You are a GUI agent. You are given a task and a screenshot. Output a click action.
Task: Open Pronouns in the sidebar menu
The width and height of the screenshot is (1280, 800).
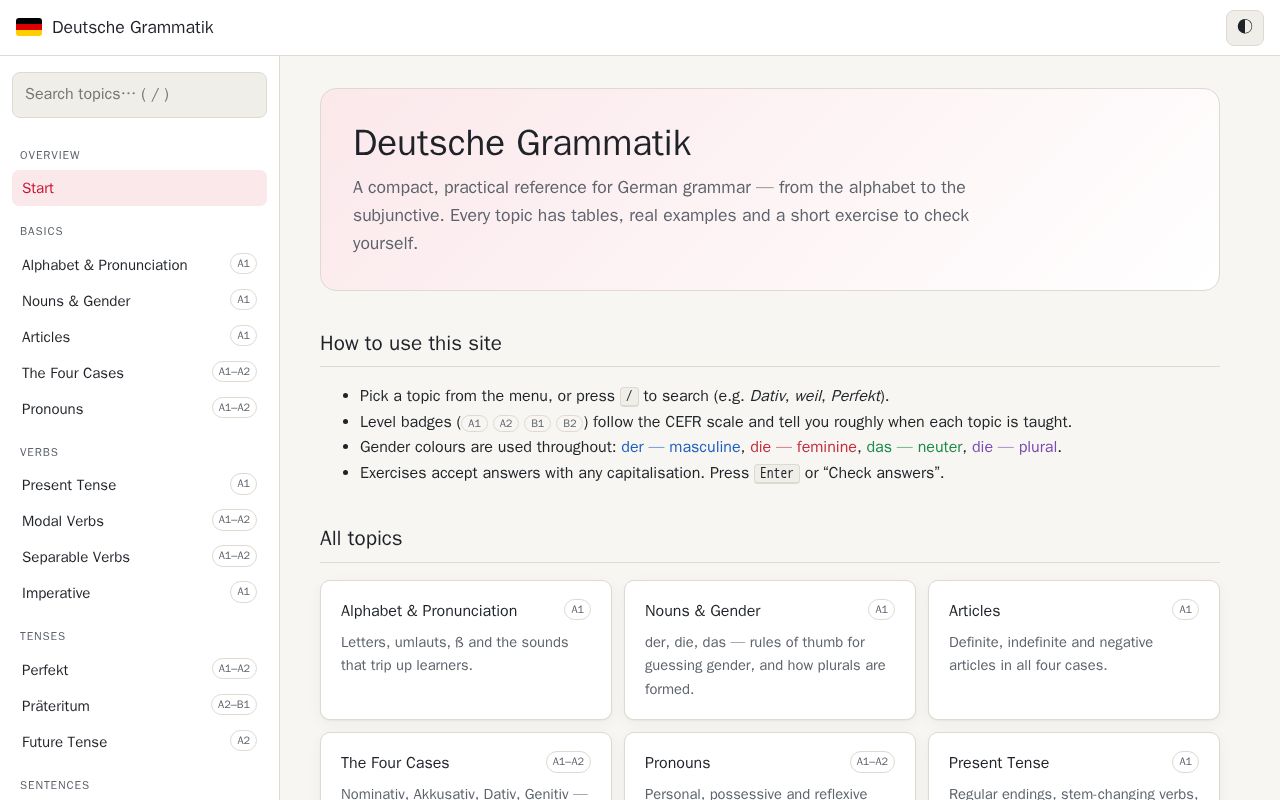(139, 409)
